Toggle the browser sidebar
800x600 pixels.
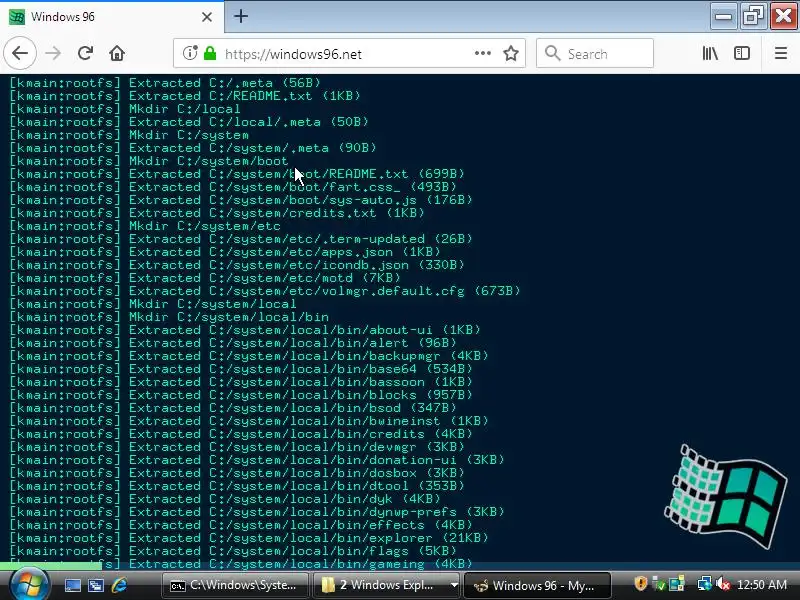742,53
